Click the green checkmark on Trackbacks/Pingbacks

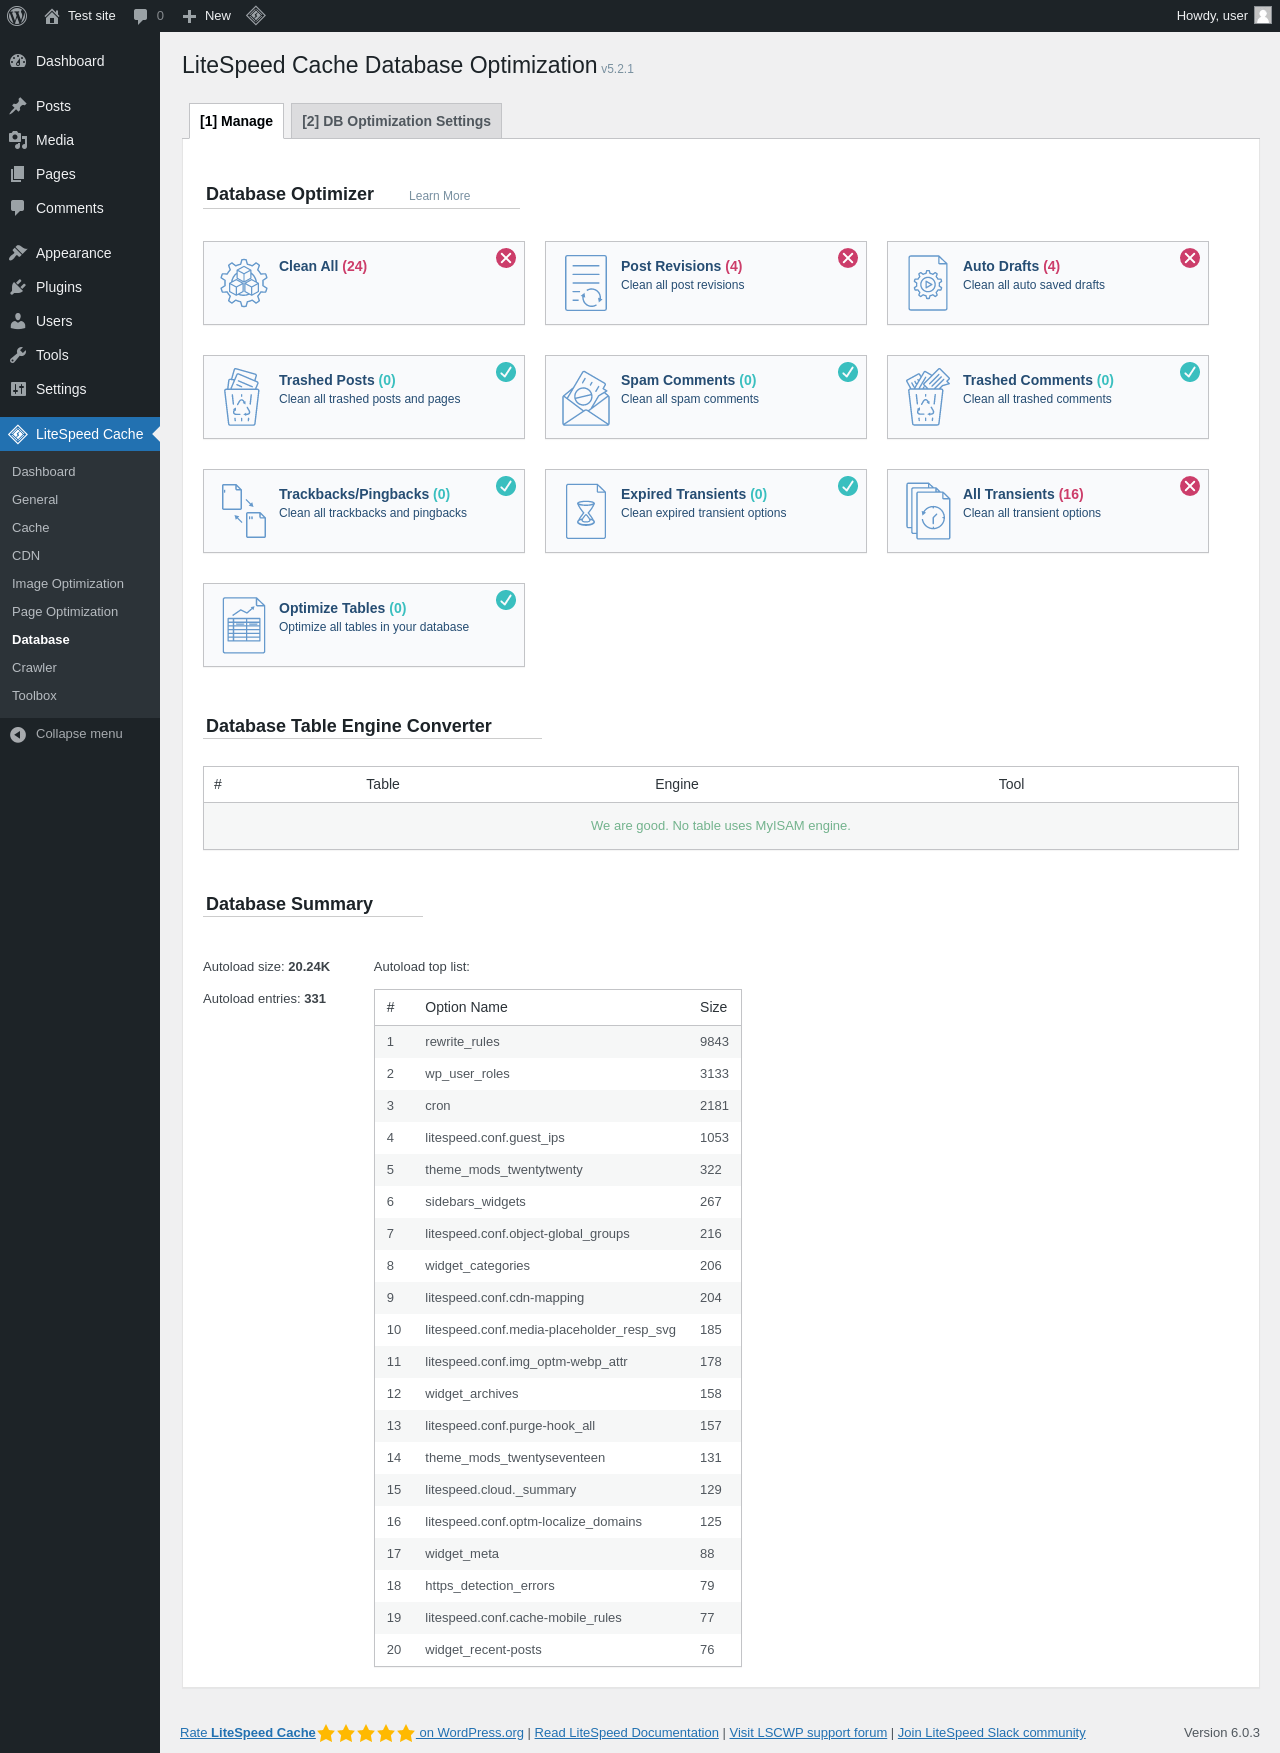[x=506, y=486]
